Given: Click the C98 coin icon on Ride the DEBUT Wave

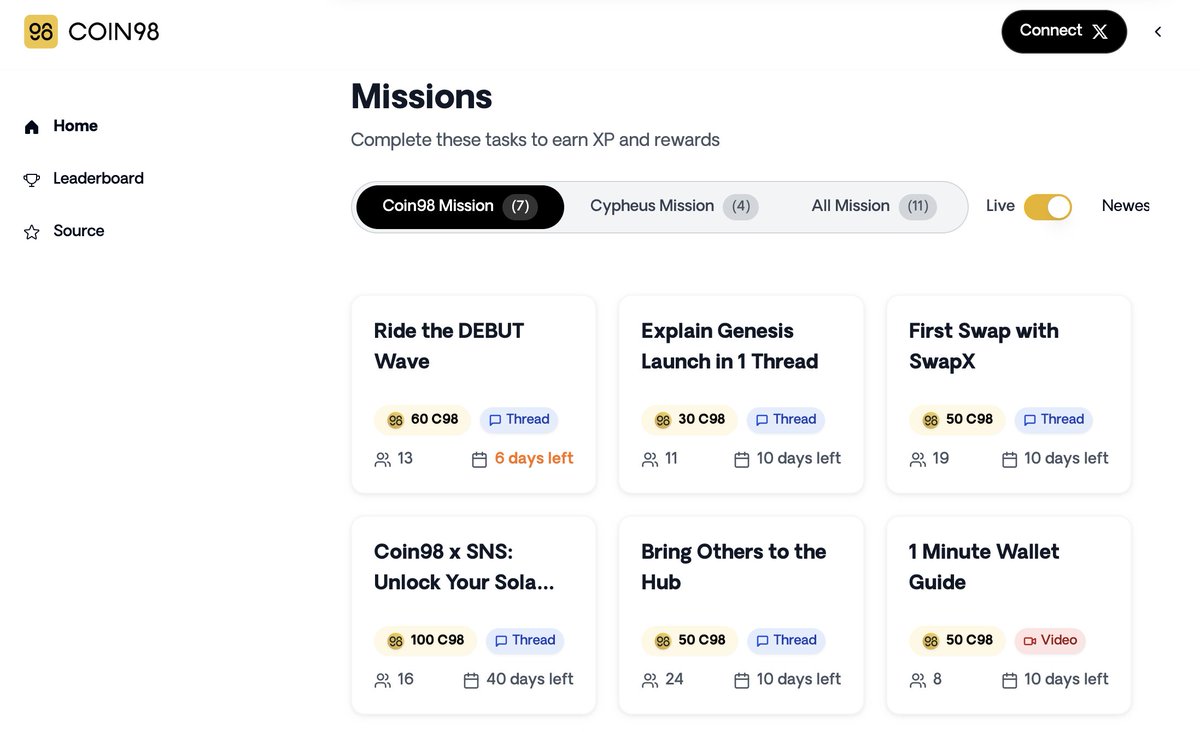Looking at the screenshot, I should pyautogui.click(x=395, y=420).
